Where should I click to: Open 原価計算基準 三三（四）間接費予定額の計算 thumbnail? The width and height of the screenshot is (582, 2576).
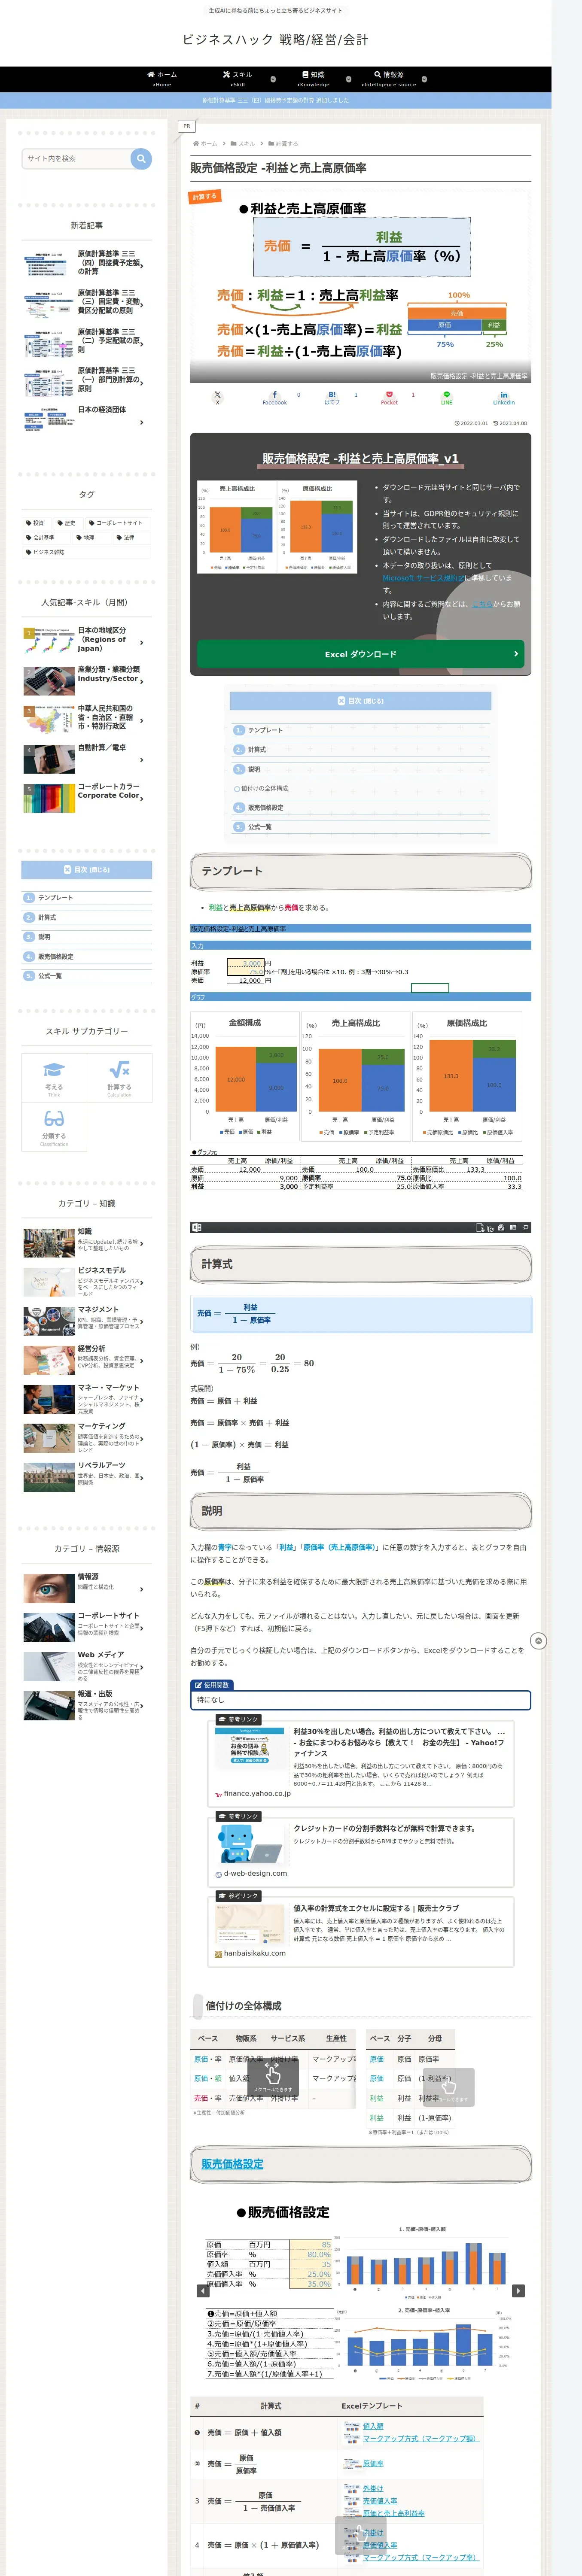[x=48, y=264]
